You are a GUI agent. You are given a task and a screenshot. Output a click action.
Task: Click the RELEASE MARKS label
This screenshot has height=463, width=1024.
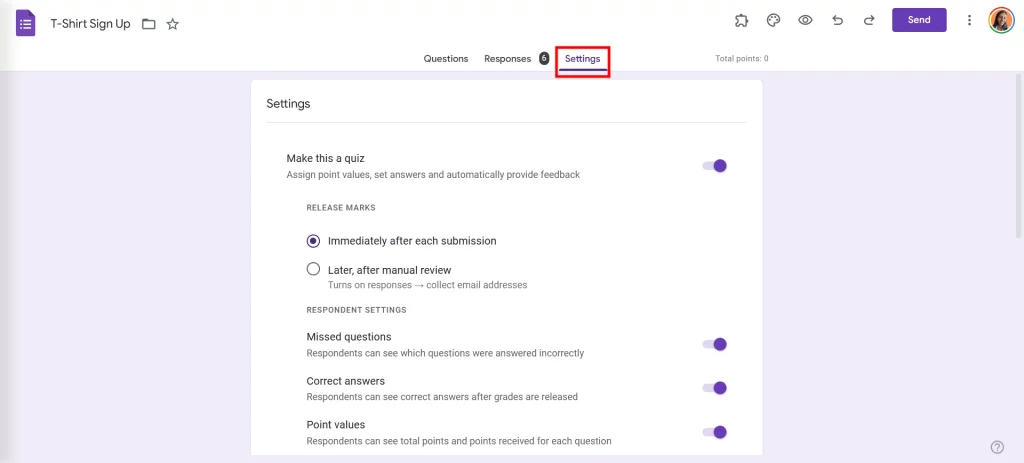tap(341, 208)
